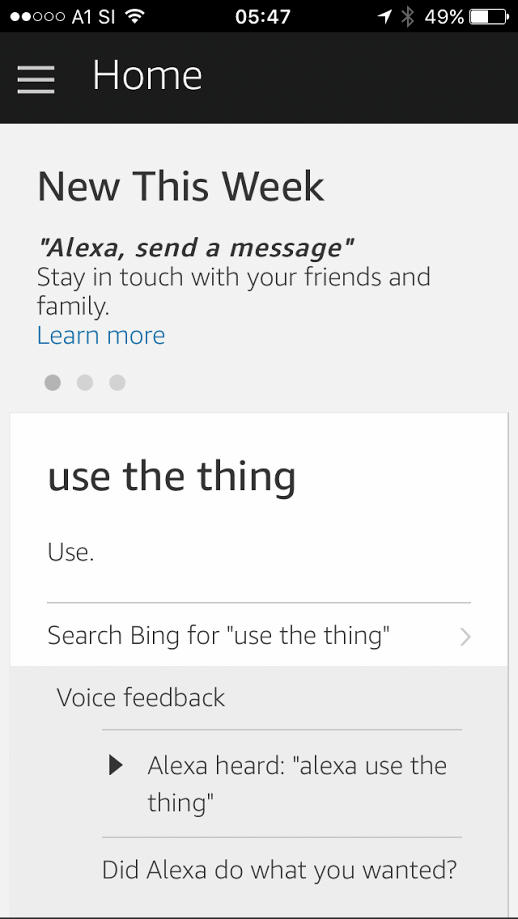The width and height of the screenshot is (518, 919).
Task: Tap the New This Week heading
Action: (x=180, y=186)
